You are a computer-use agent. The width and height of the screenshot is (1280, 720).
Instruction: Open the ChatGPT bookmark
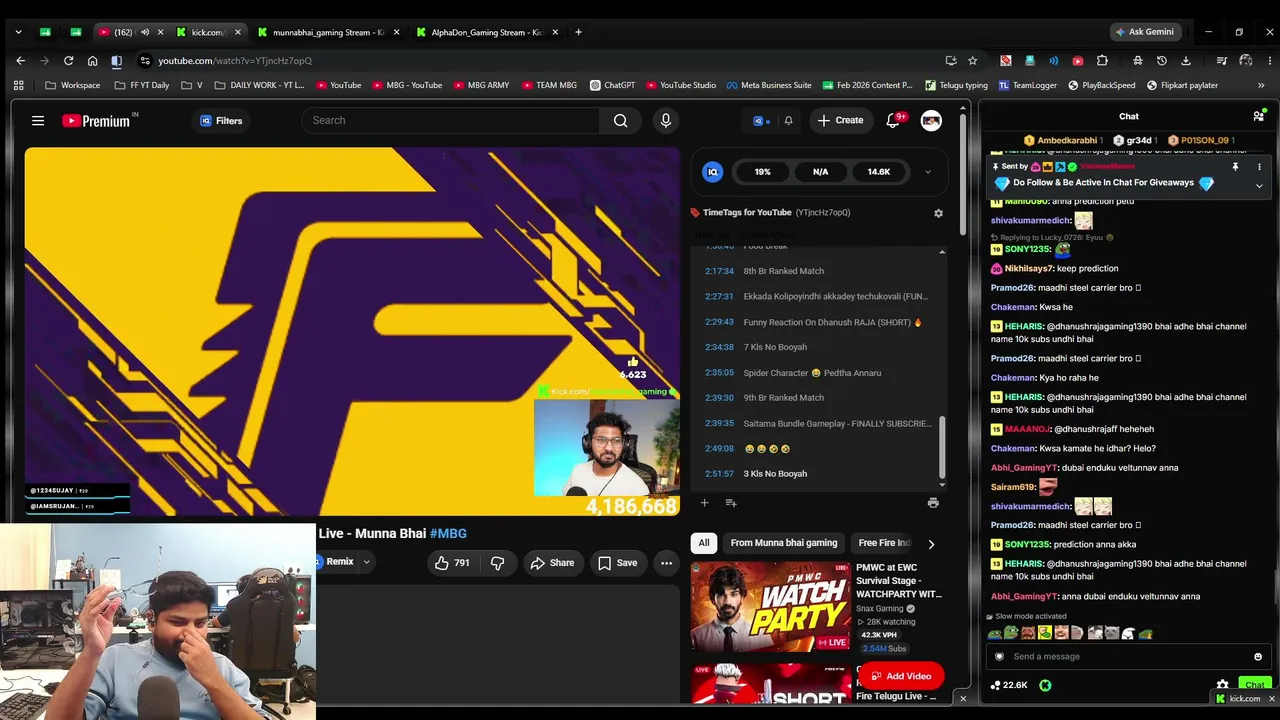tap(612, 85)
